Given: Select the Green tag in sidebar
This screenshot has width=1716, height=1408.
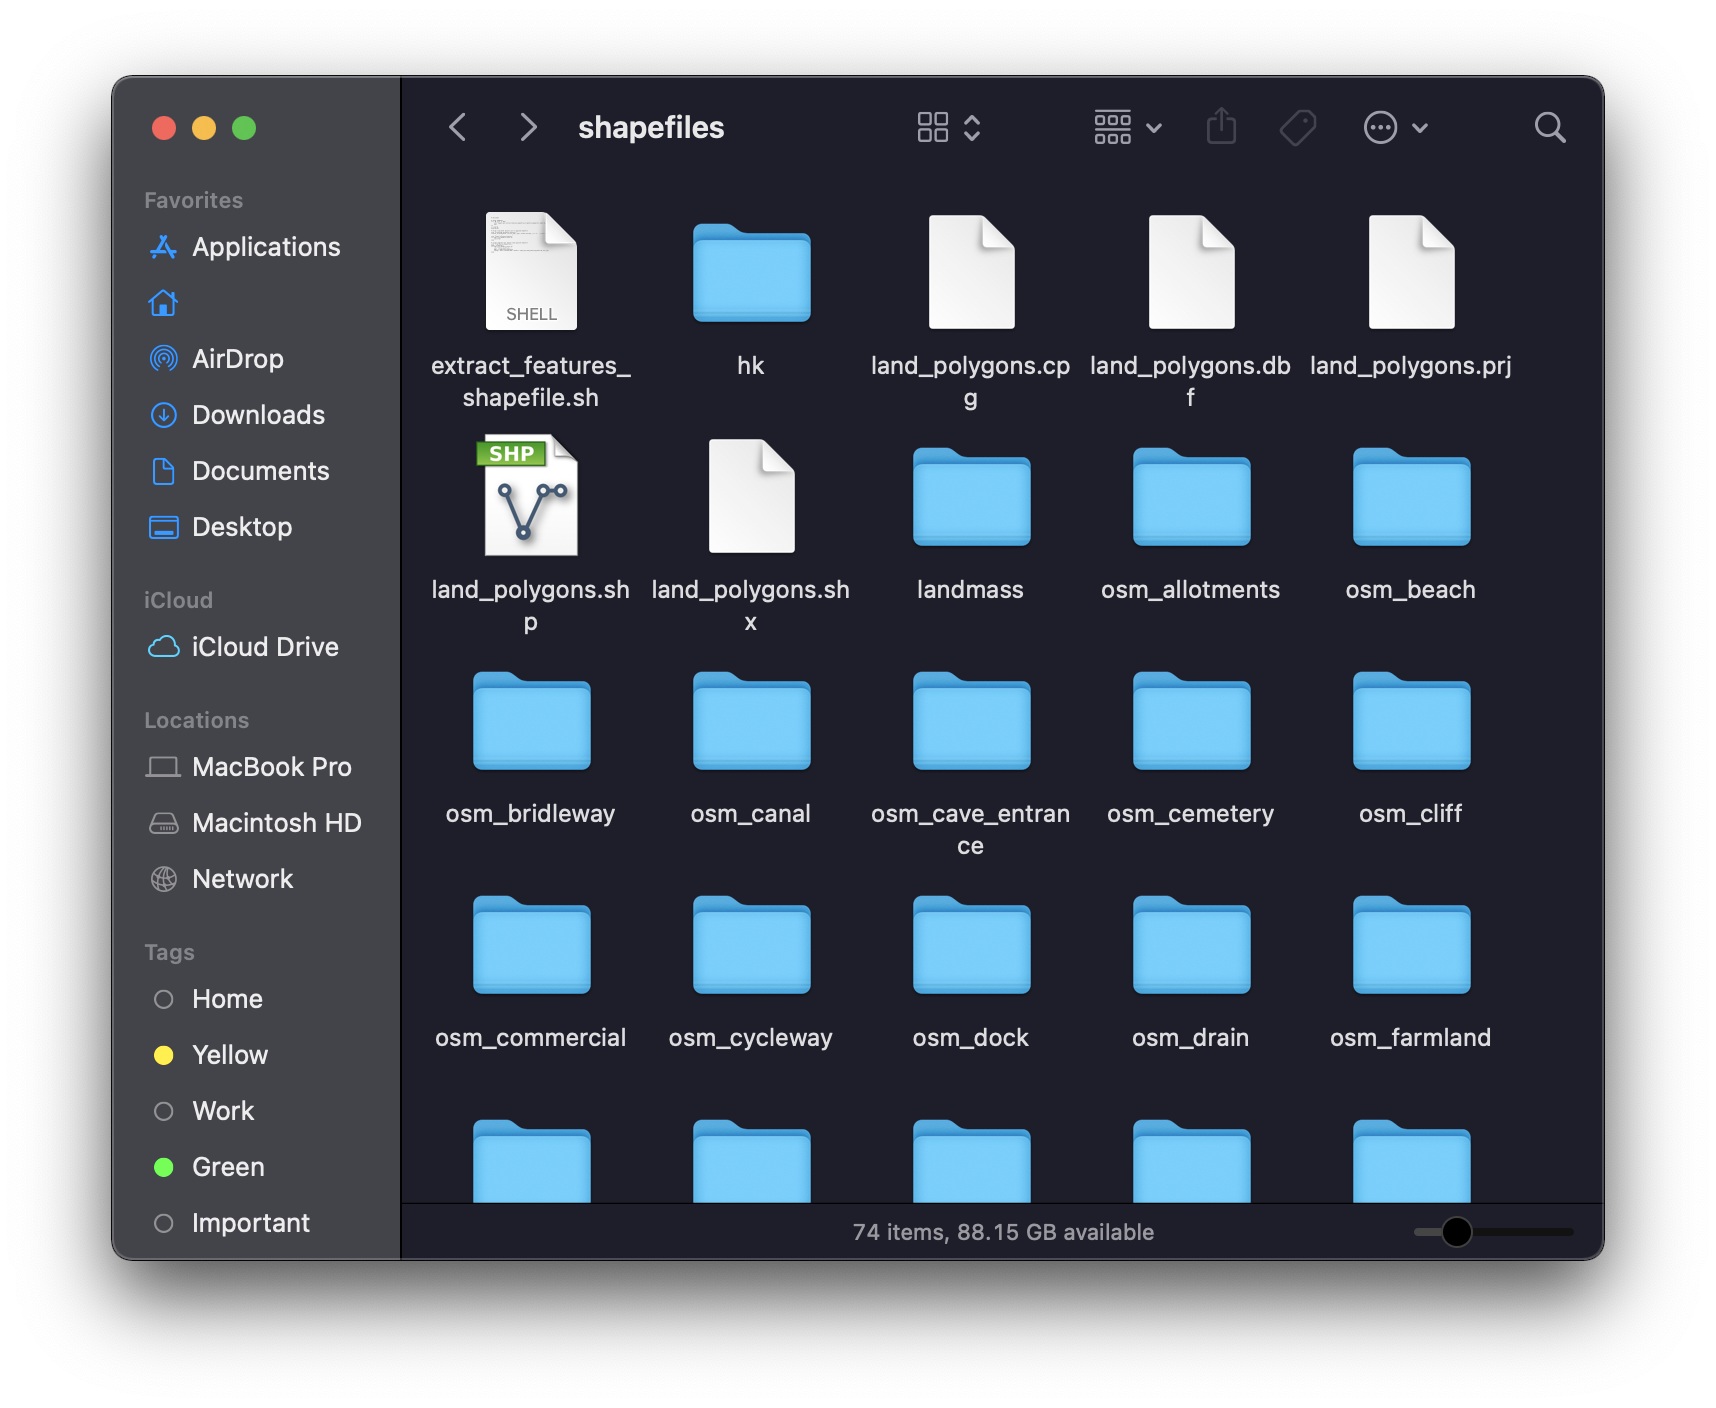Looking at the screenshot, I should pyautogui.click(x=228, y=1167).
